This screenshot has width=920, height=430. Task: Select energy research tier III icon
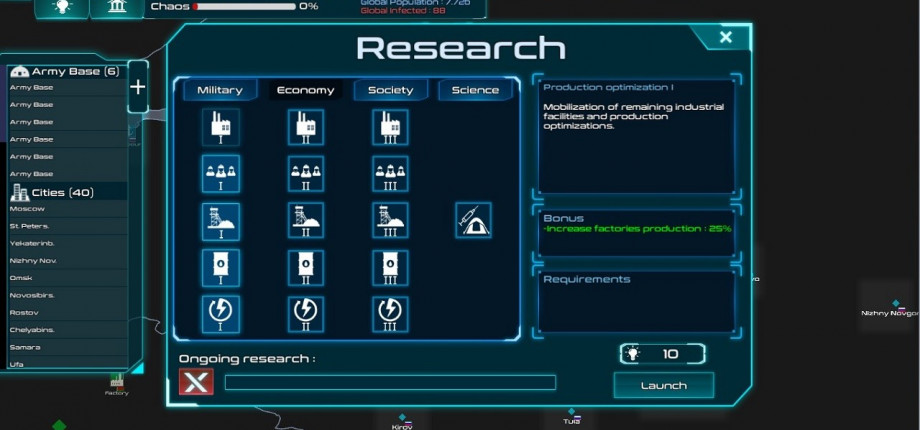pos(390,314)
